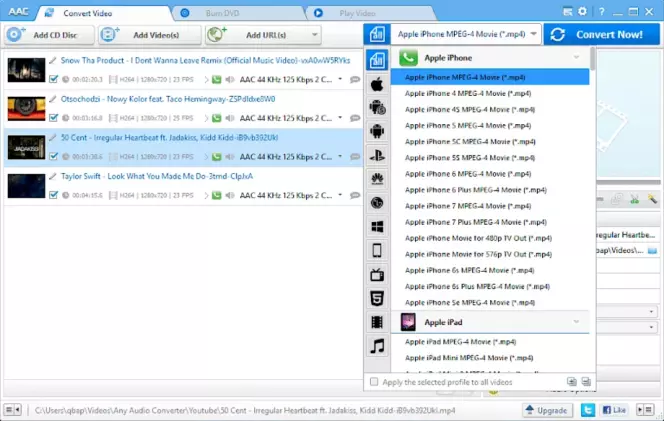Image resolution: width=664 pixels, height=421 pixels.
Task: Select the TV output category icon
Action: click(377, 274)
